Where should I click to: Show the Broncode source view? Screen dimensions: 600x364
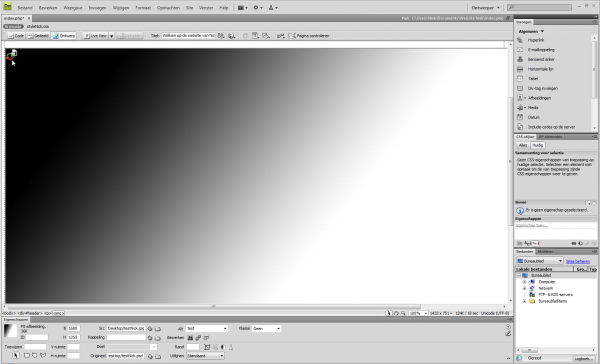(x=13, y=26)
